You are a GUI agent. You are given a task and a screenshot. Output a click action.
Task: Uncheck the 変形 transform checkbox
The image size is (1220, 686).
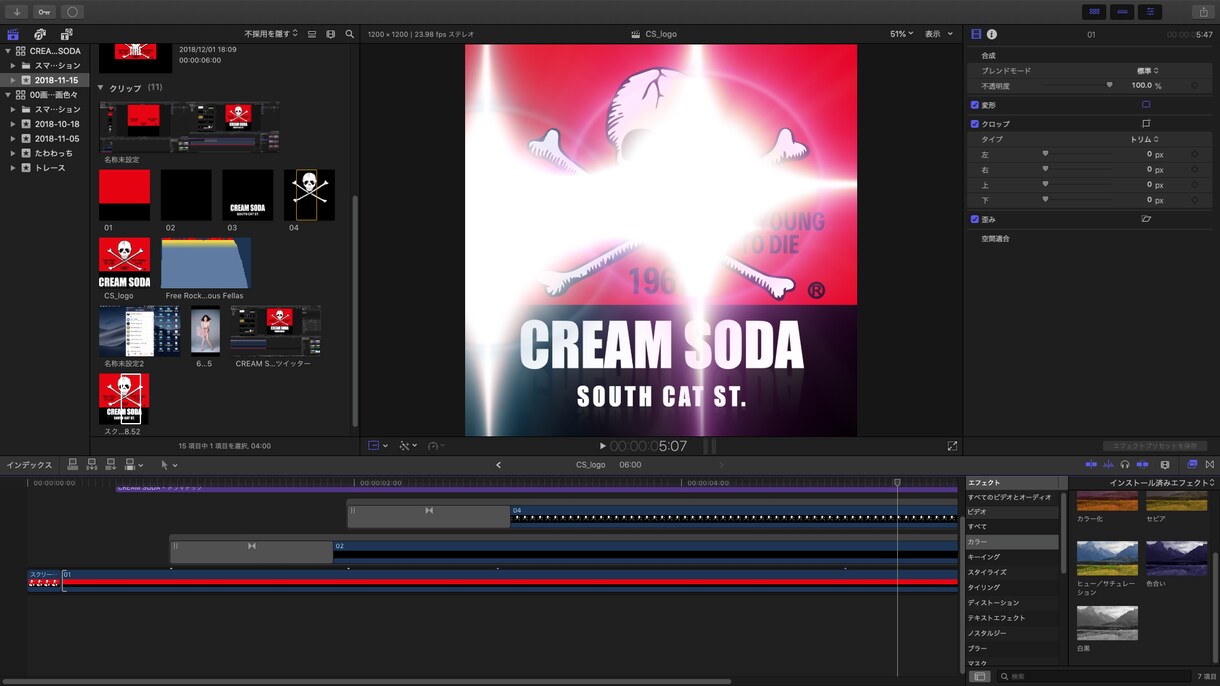tap(975, 105)
